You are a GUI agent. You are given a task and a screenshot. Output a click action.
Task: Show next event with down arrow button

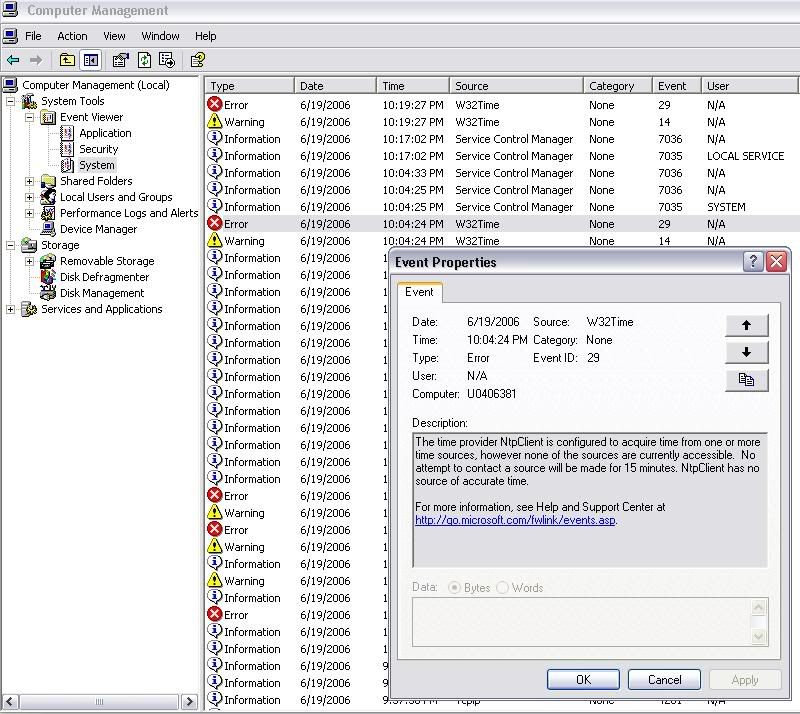point(746,352)
